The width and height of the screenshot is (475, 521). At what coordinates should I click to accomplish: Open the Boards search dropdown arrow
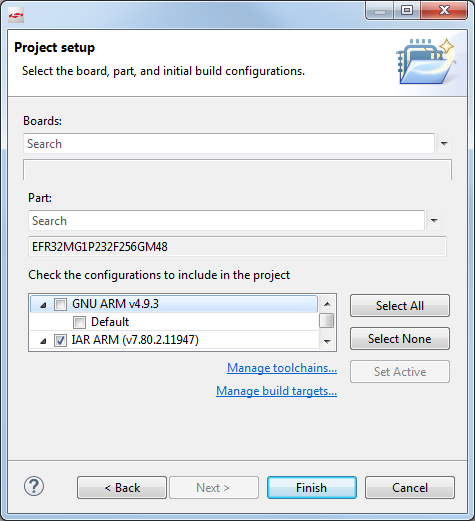444,144
